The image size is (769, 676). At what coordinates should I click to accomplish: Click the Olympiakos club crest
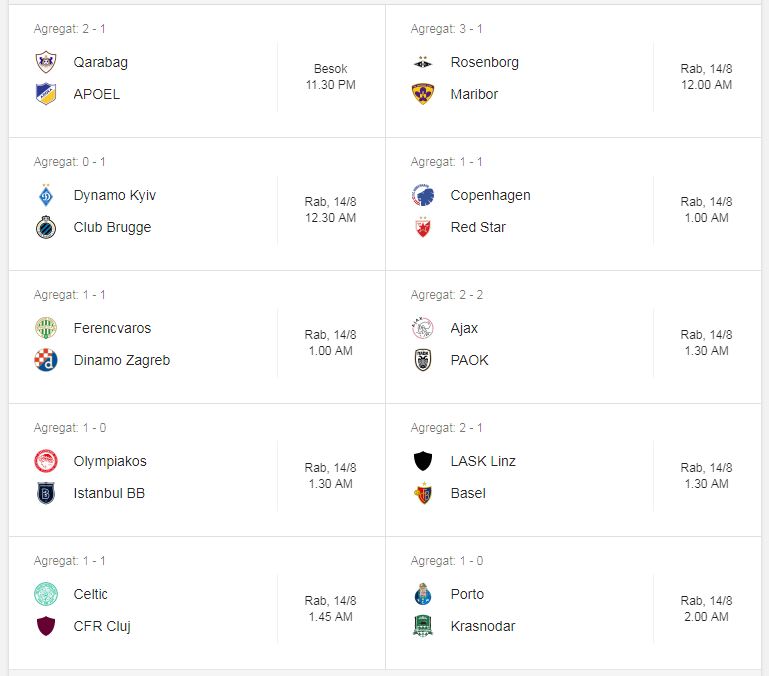(x=46, y=461)
